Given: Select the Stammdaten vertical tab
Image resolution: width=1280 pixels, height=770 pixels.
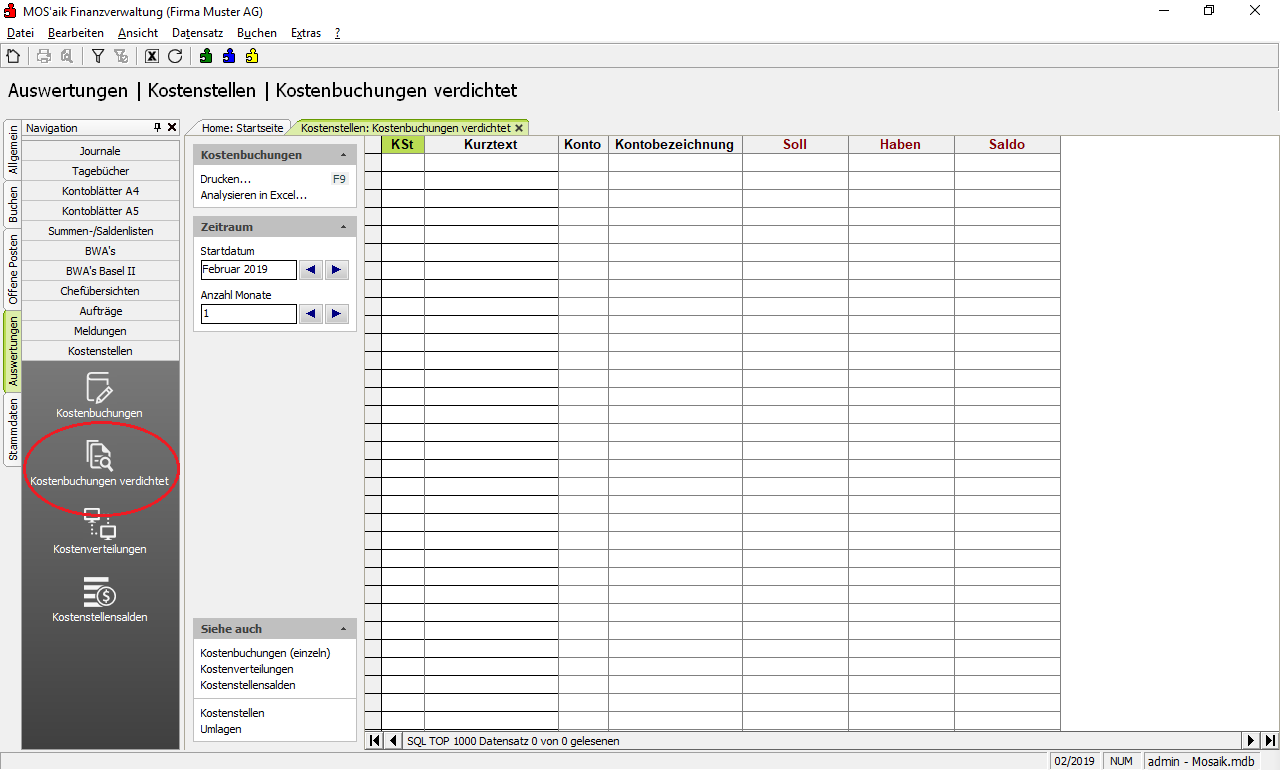Looking at the screenshot, I should 13,429.
